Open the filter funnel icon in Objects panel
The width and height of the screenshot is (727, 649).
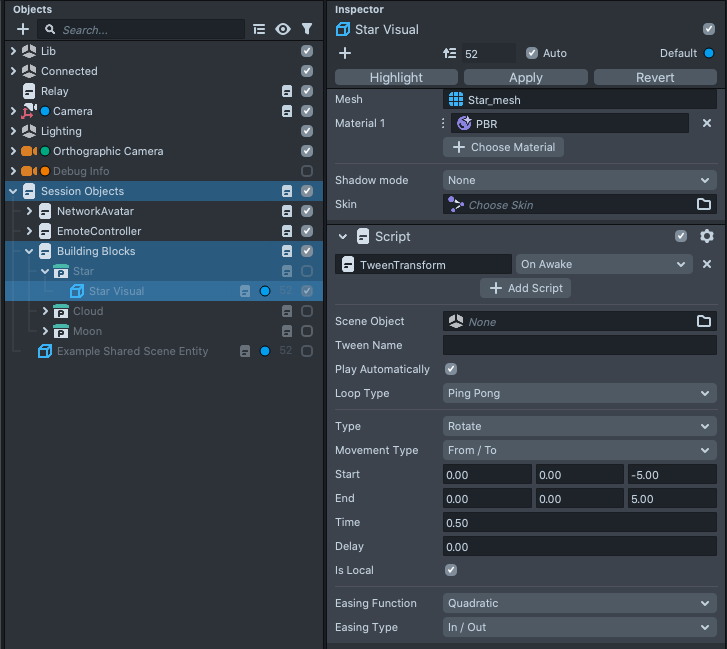point(307,30)
